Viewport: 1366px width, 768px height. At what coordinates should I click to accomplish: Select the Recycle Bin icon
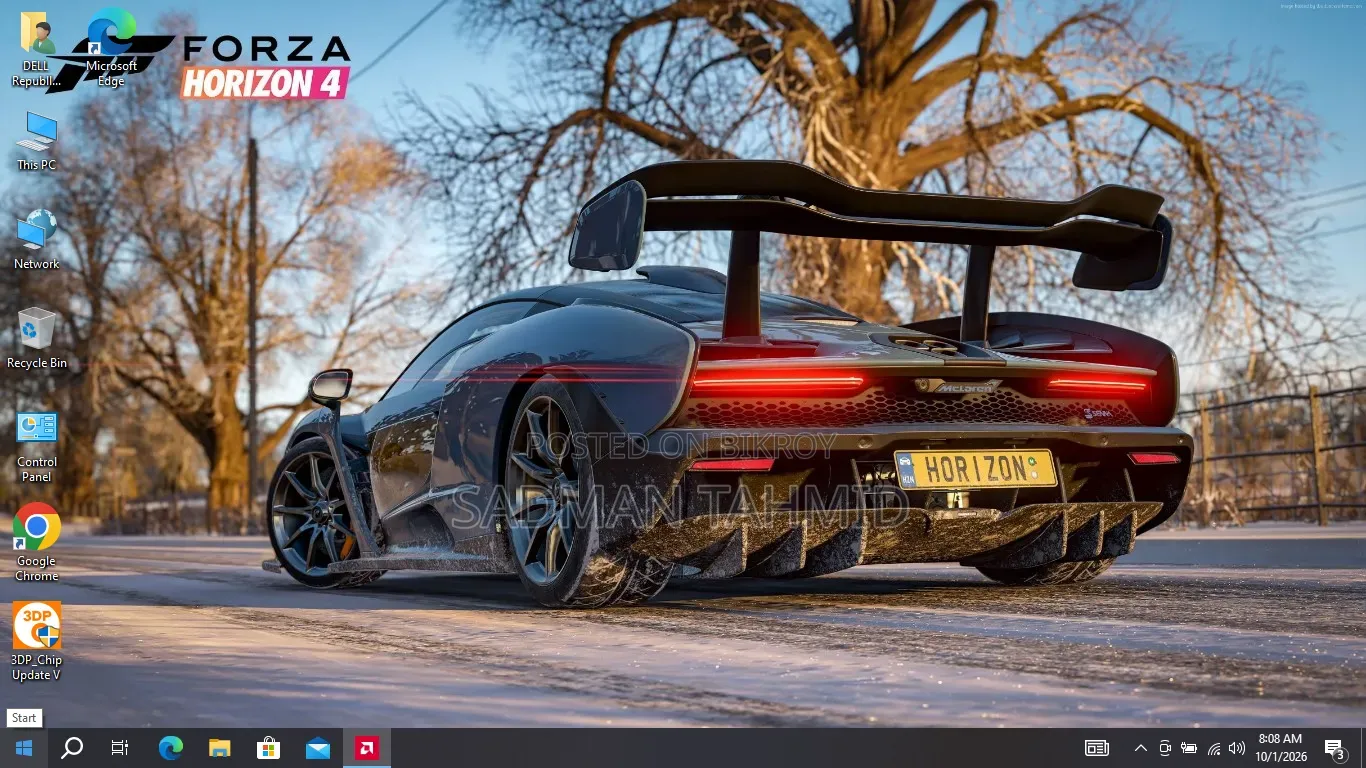pos(37,339)
